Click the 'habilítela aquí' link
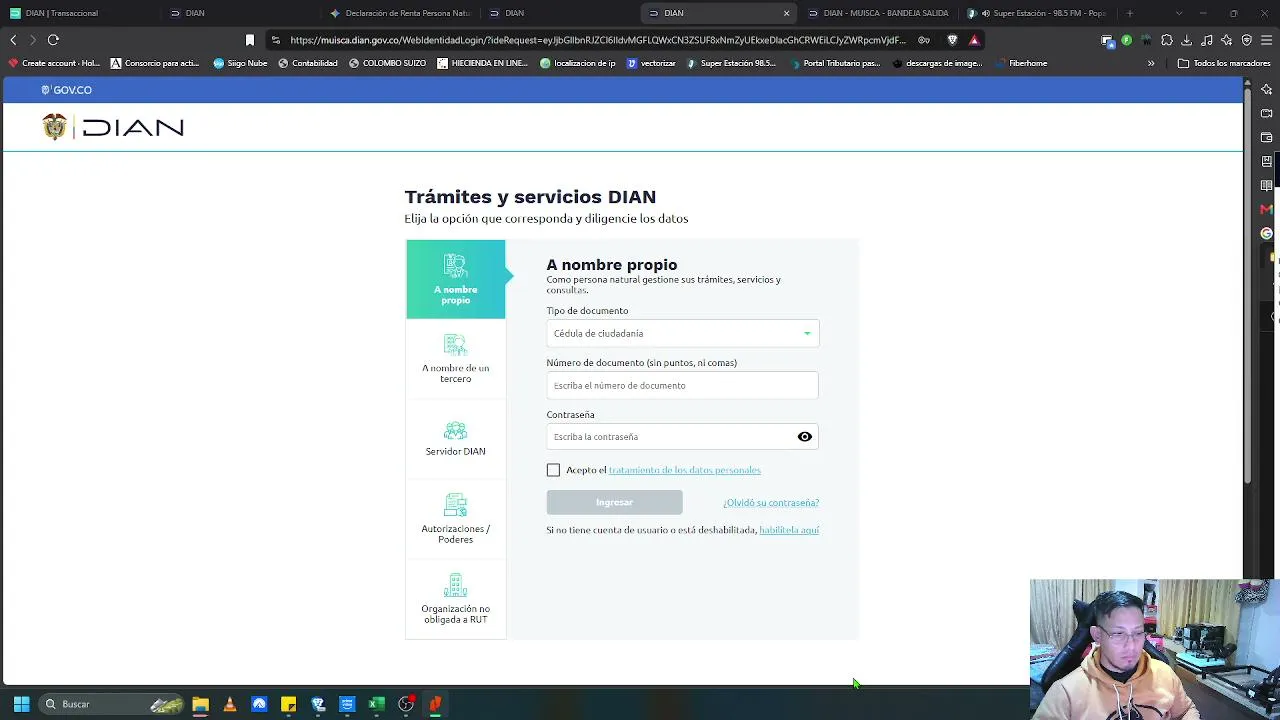Screen dimensions: 1280x720 pyautogui.click(x=789, y=530)
